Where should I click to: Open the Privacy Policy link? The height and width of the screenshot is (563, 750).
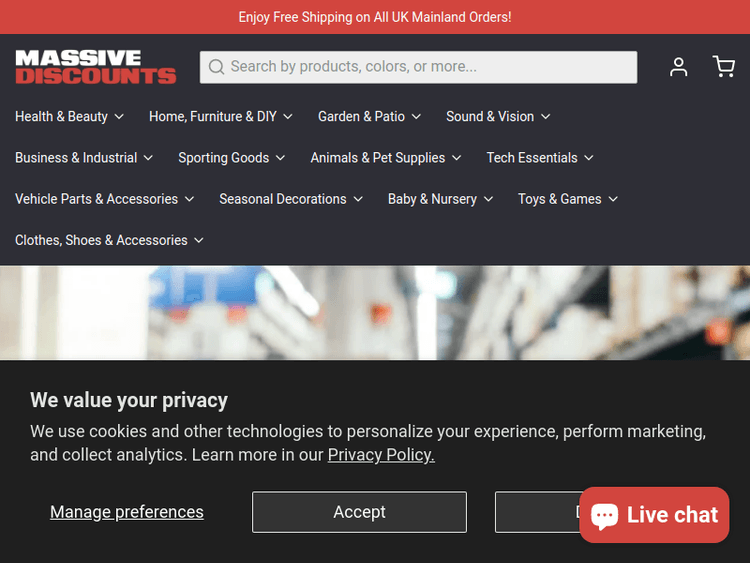[381, 454]
